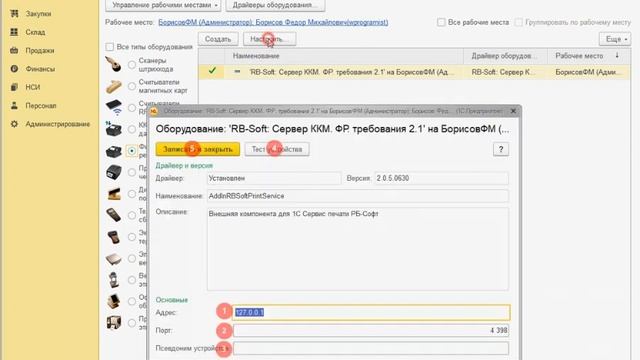Select the Сканеры штрихкода radio button
This screenshot has width=640, height=360.
[x=132, y=64]
